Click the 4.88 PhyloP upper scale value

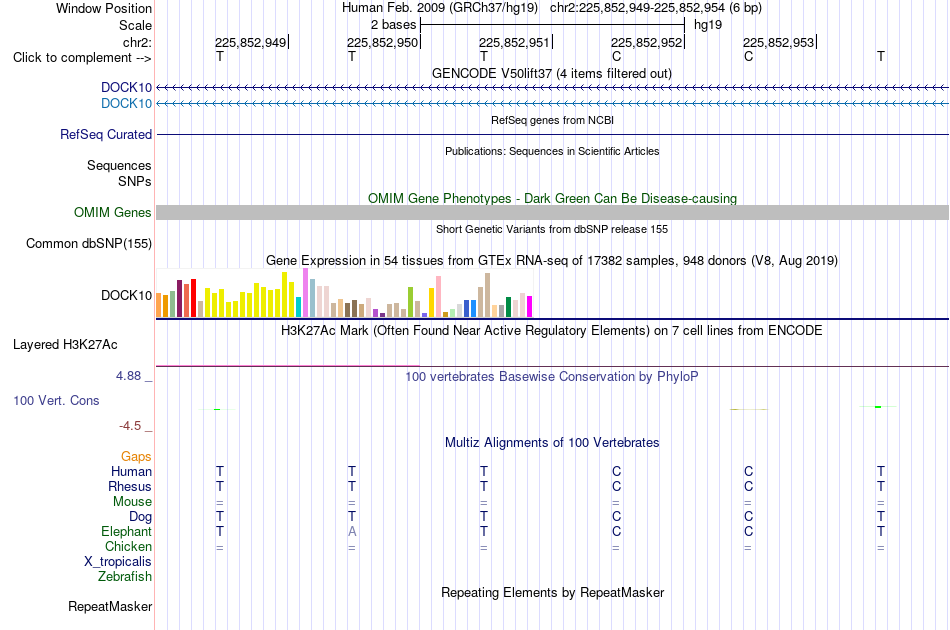tap(128, 376)
